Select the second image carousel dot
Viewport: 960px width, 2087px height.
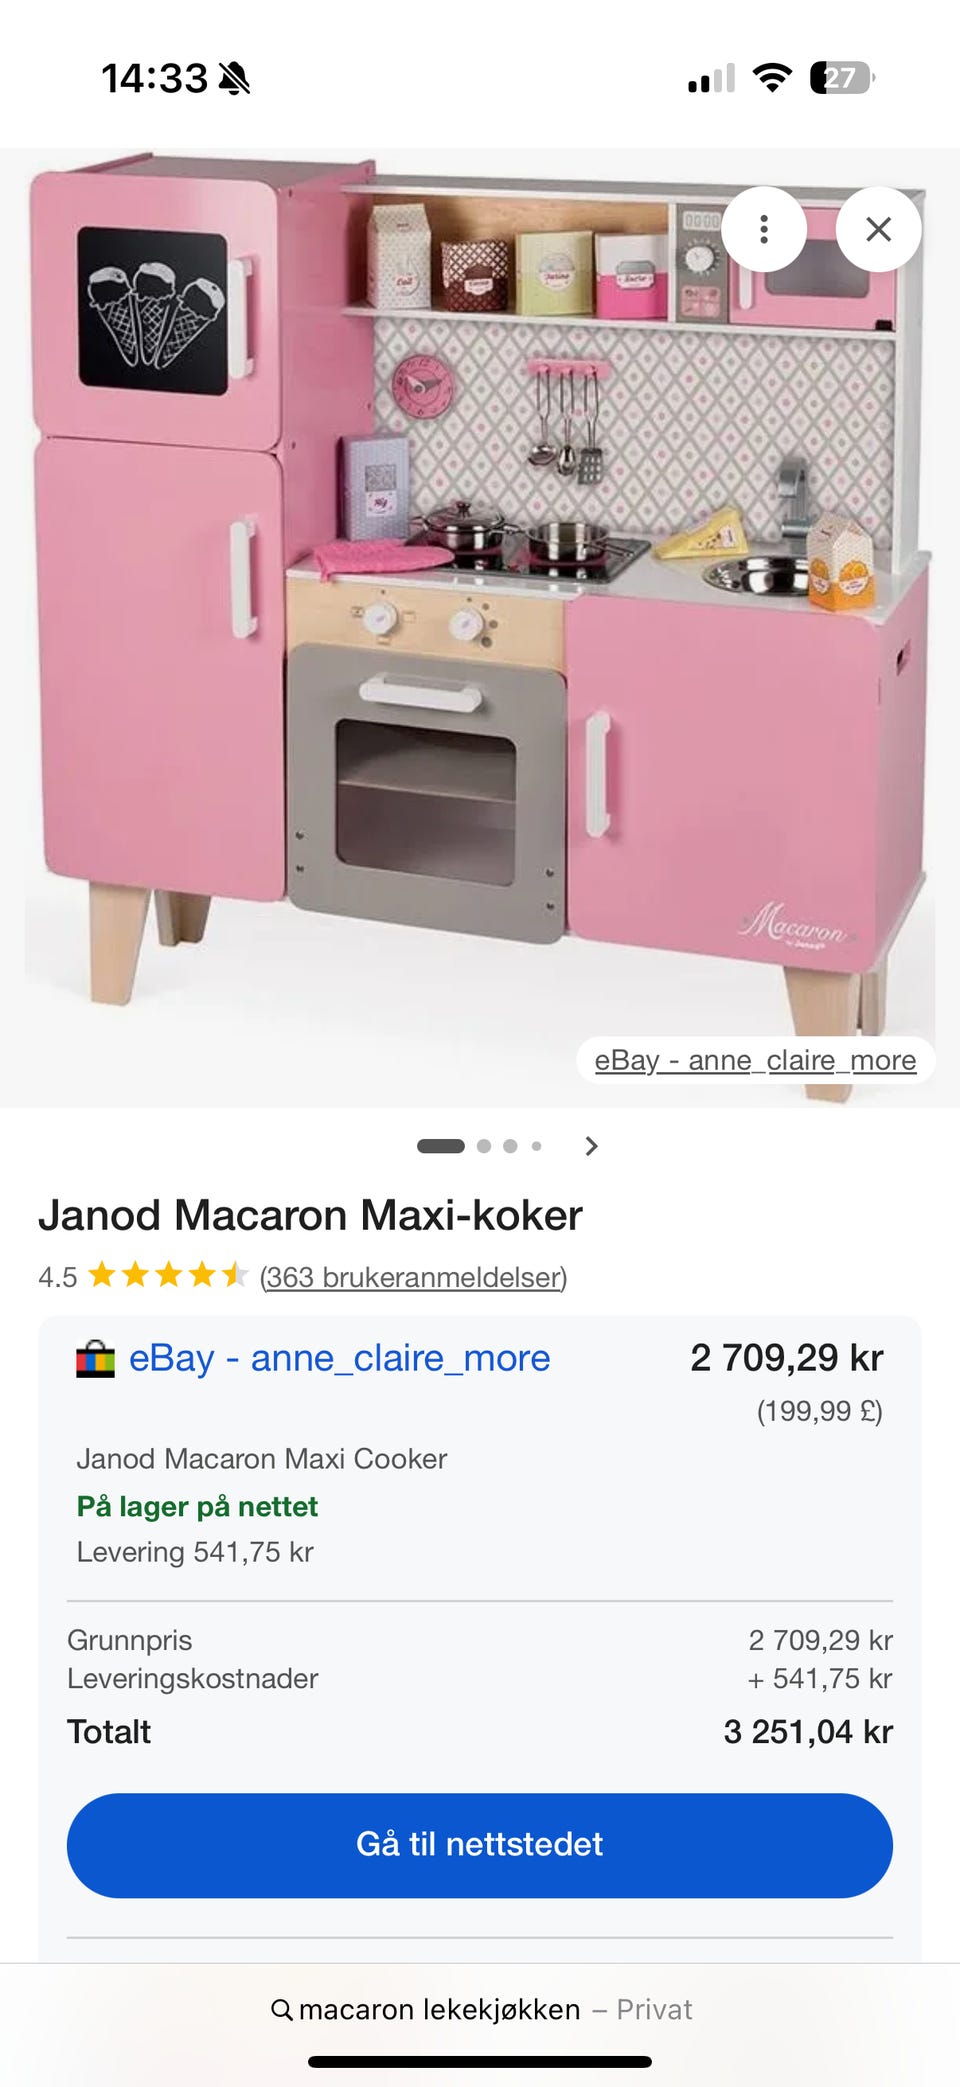484,1146
